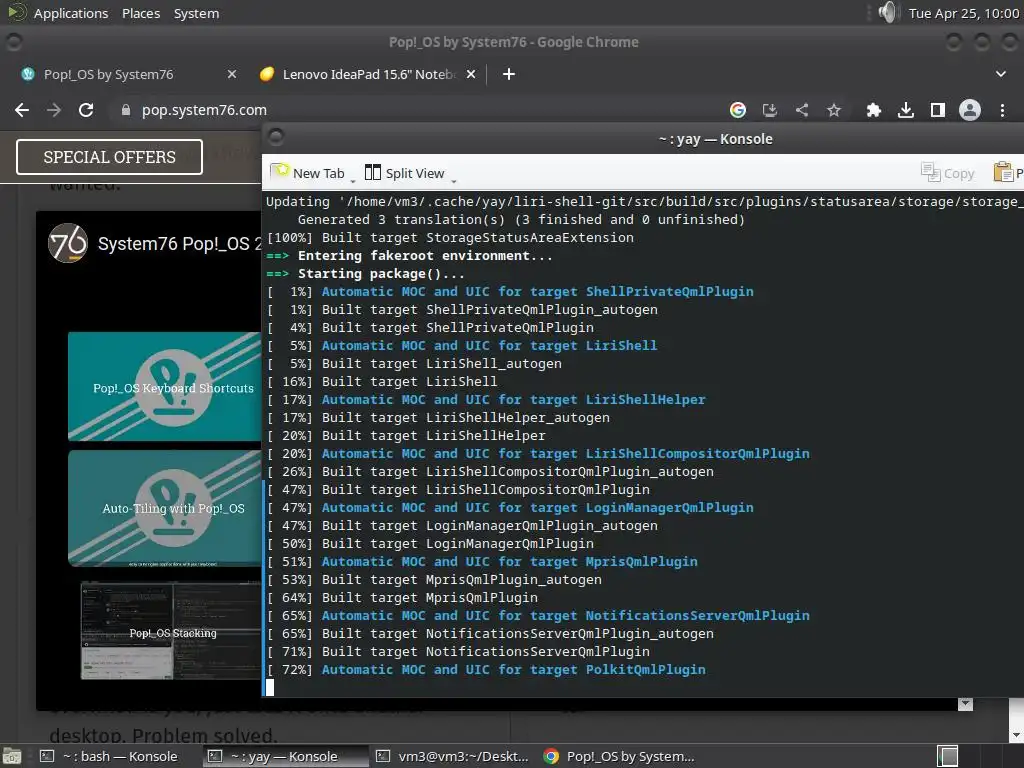Screen dimensions: 1024x768
Task: Click Split View in Konsole
Action: point(404,173)
